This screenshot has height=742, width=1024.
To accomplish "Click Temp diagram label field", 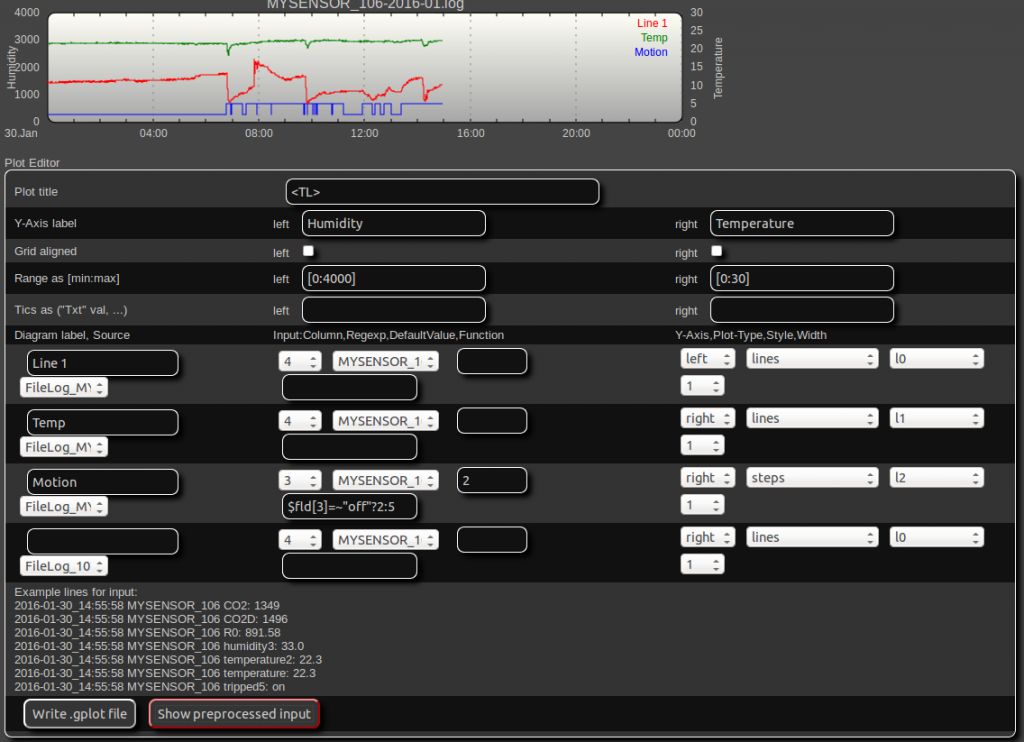I will pyautogui.click(x=103, y=423).
